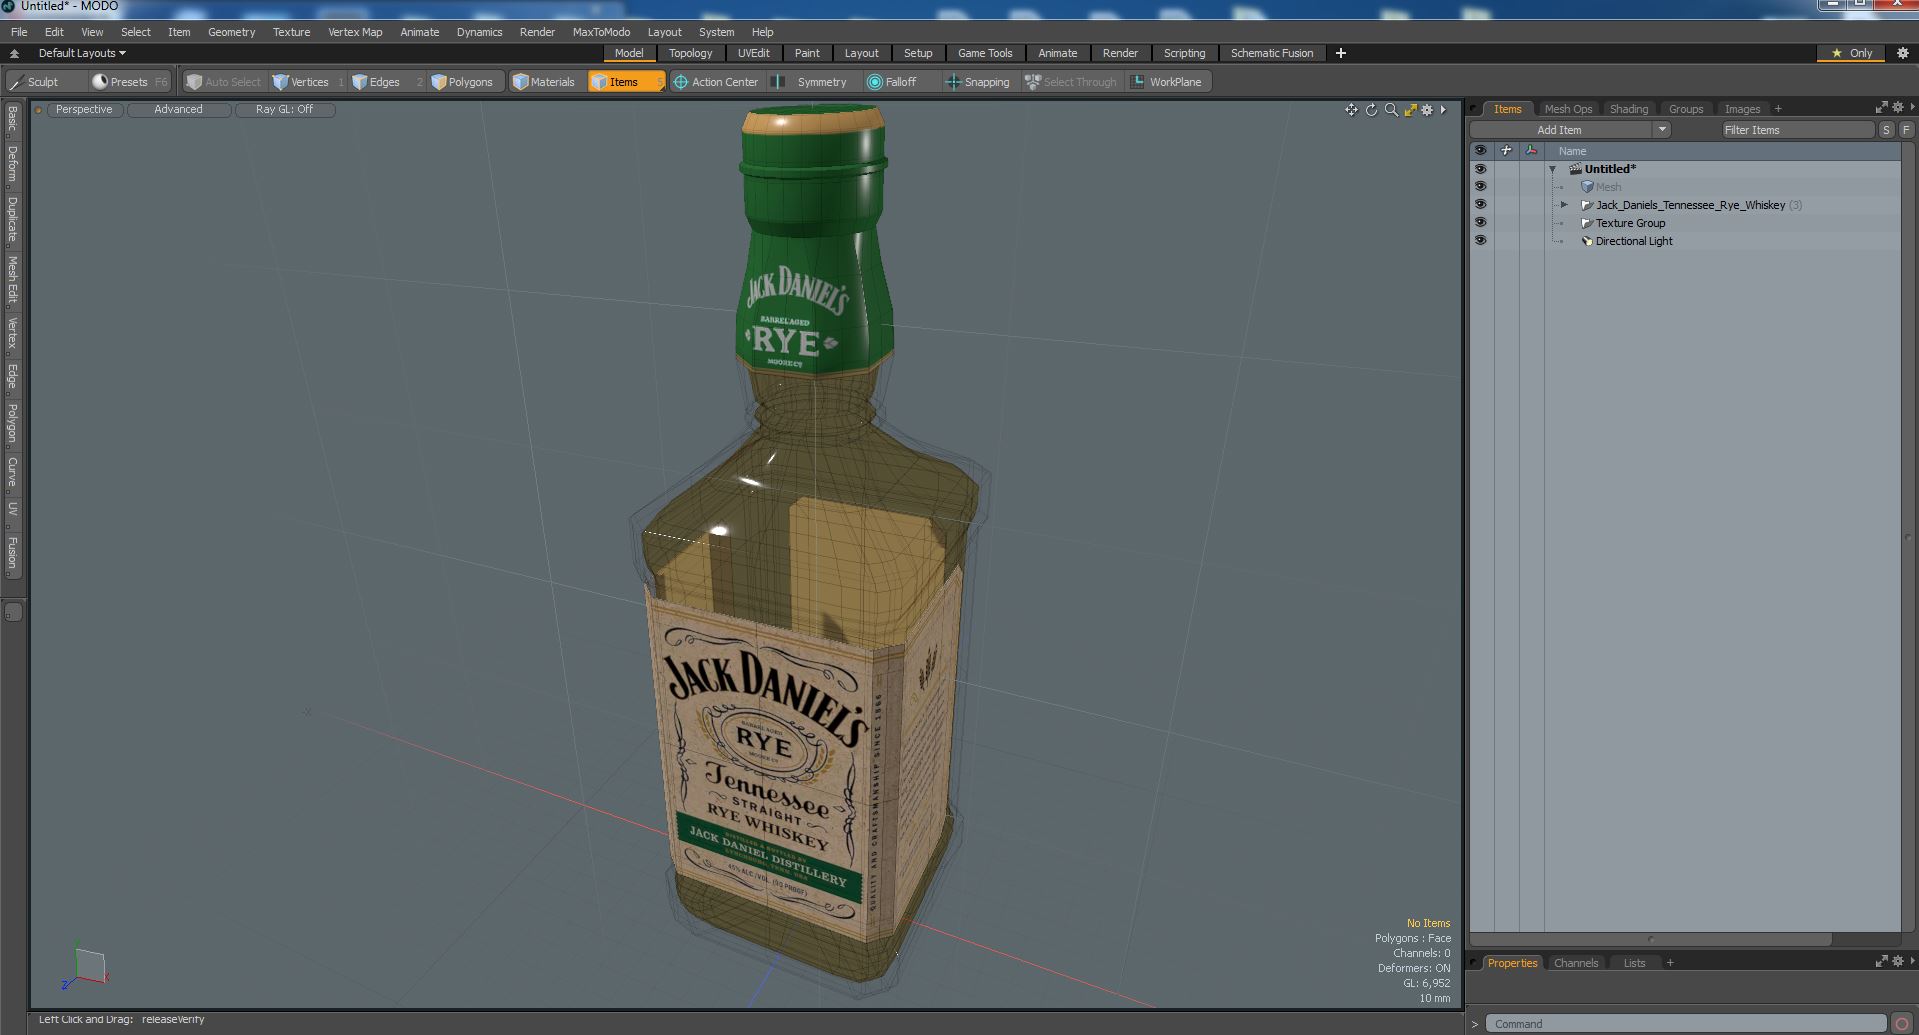Click the F button next to Filter Items
This screenshot has width=1919, height=1035.
tap(1906, 130)
